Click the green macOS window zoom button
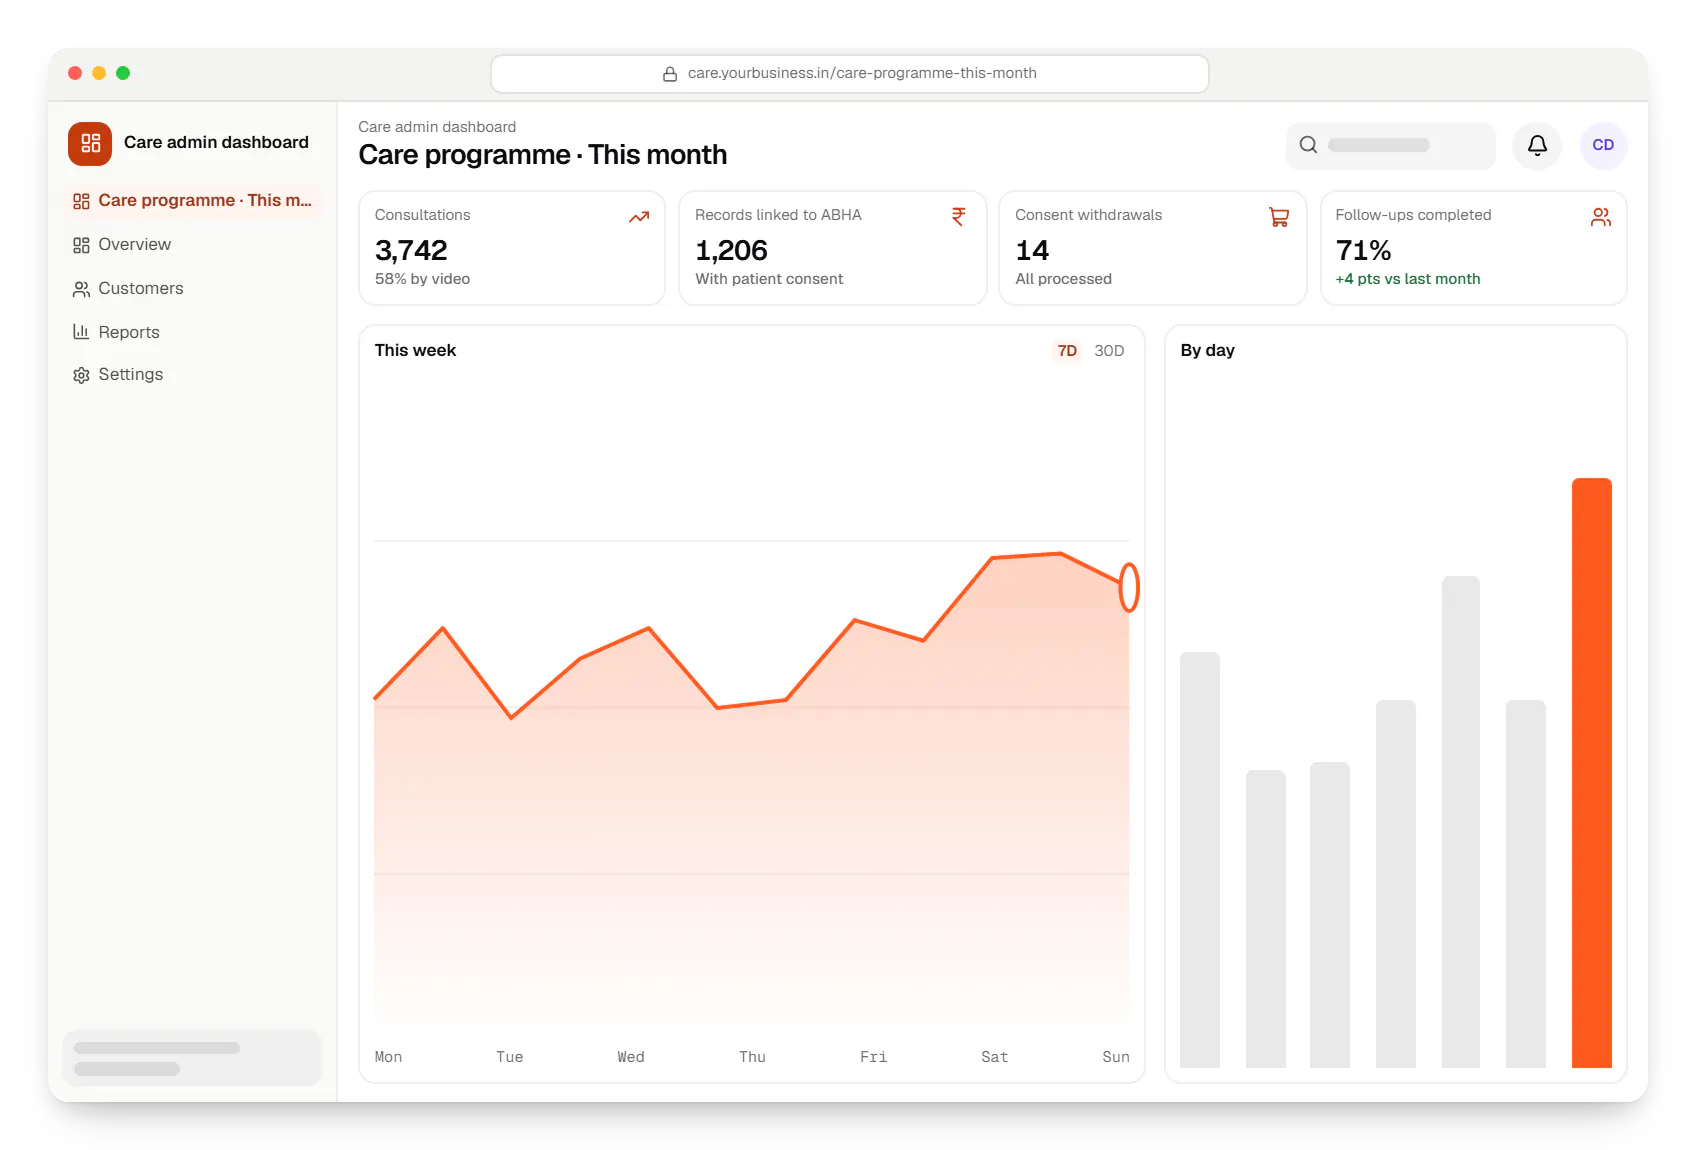Image resolution: width=1696 pixels, height=1150 pixels. coord(123,73)
